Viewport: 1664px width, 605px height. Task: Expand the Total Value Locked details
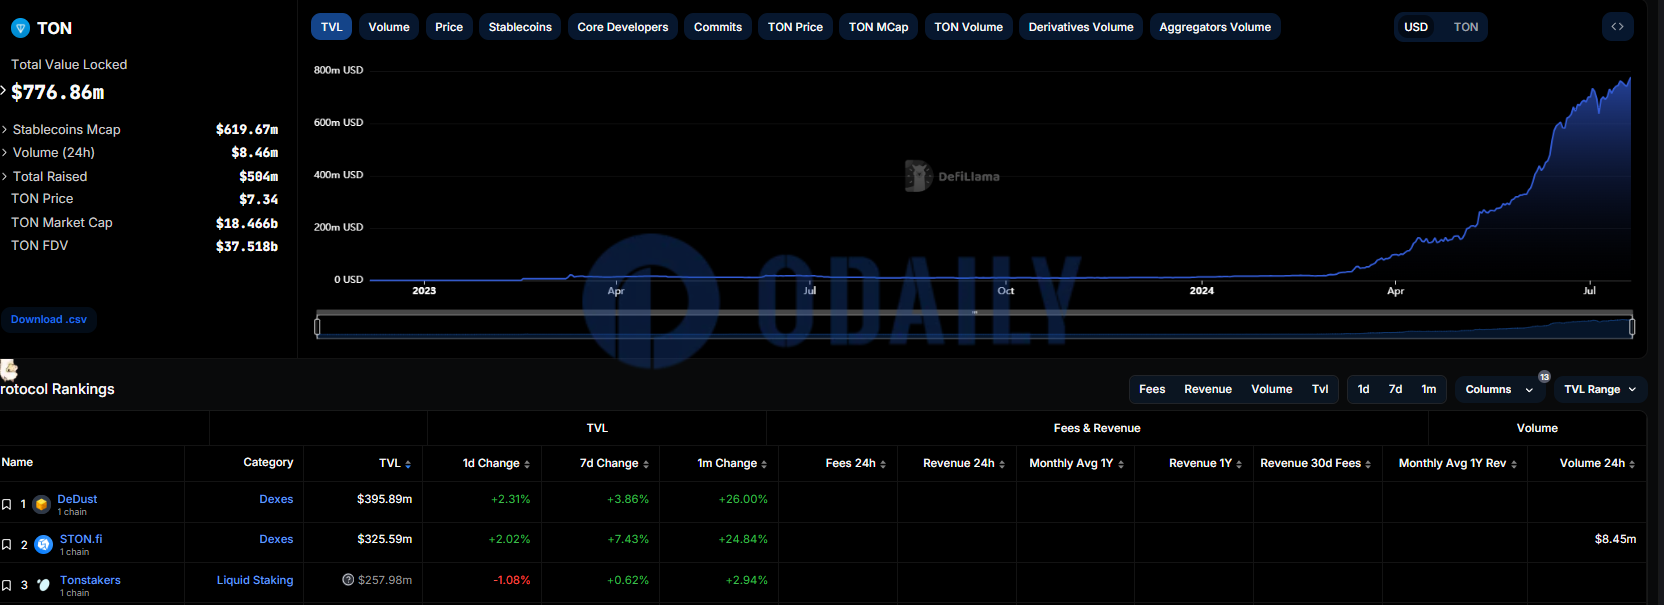tap(3, 90)
